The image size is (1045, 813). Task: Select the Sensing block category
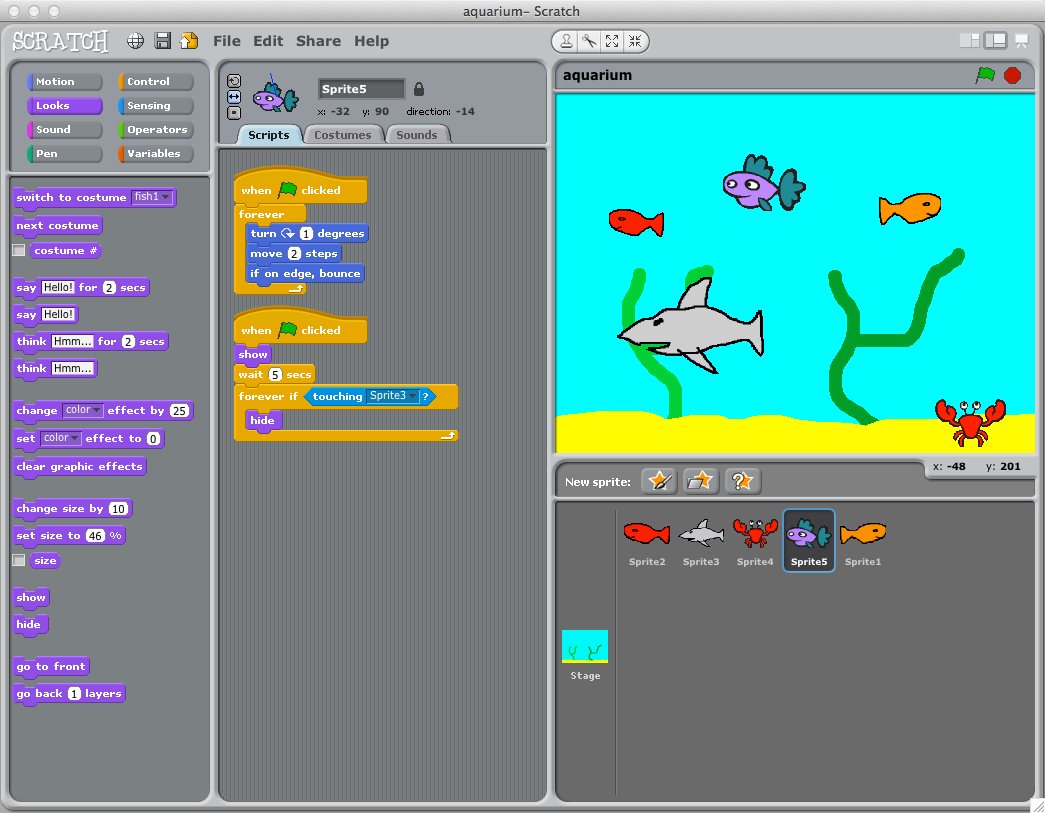click(155, 105)
